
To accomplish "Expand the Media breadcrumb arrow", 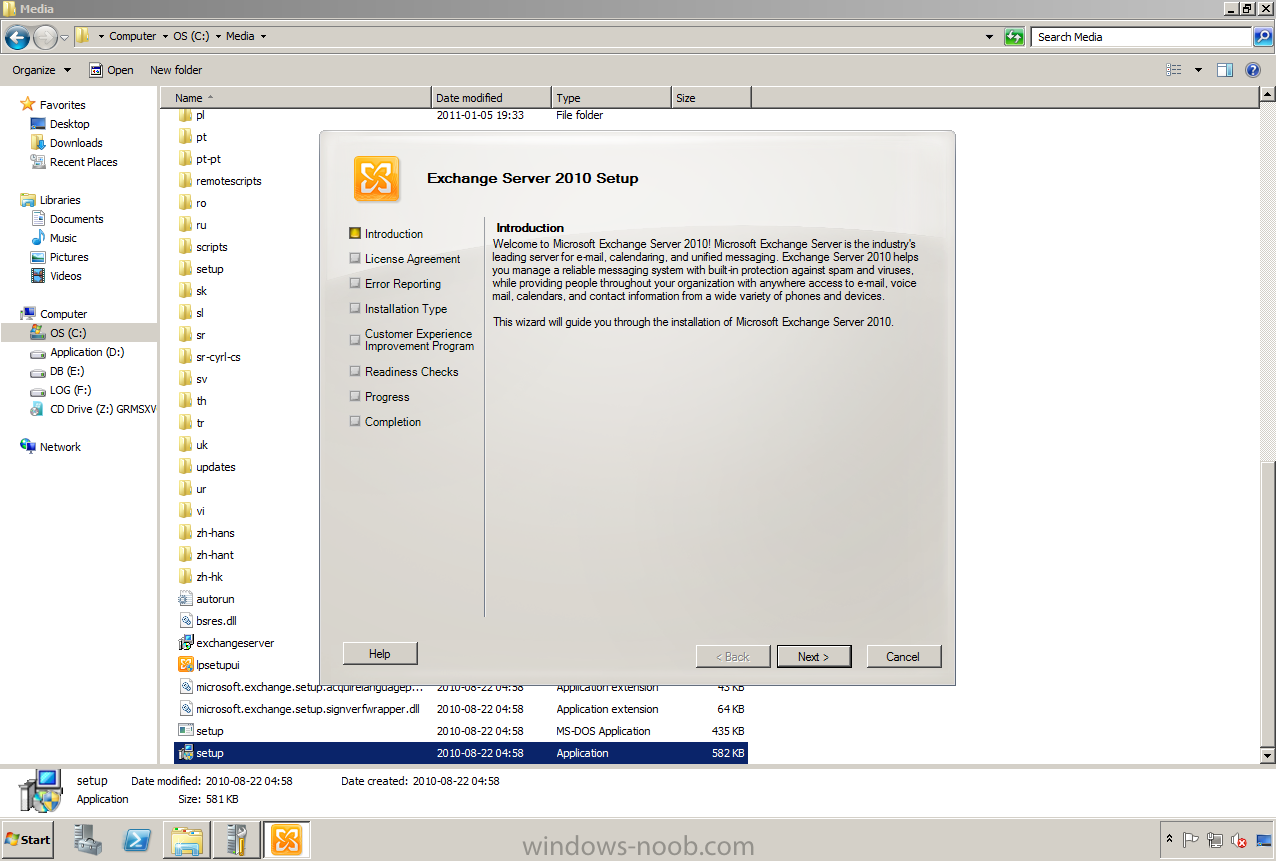I will [263, 37].
